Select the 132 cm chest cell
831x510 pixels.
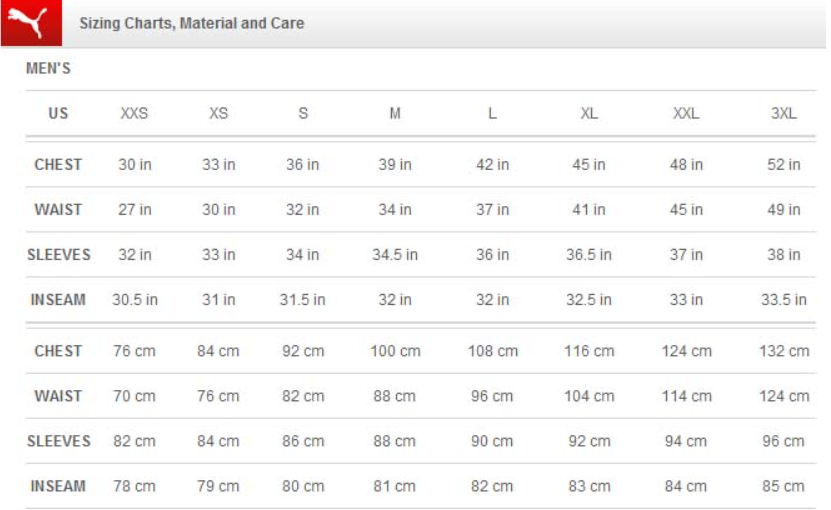click(x=784, y=351)
